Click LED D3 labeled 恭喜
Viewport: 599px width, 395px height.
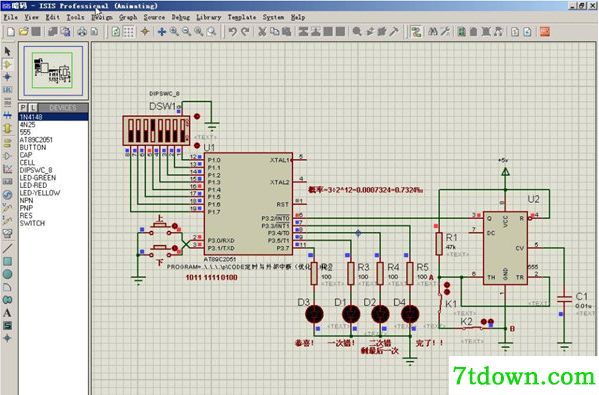coord(314,314)
